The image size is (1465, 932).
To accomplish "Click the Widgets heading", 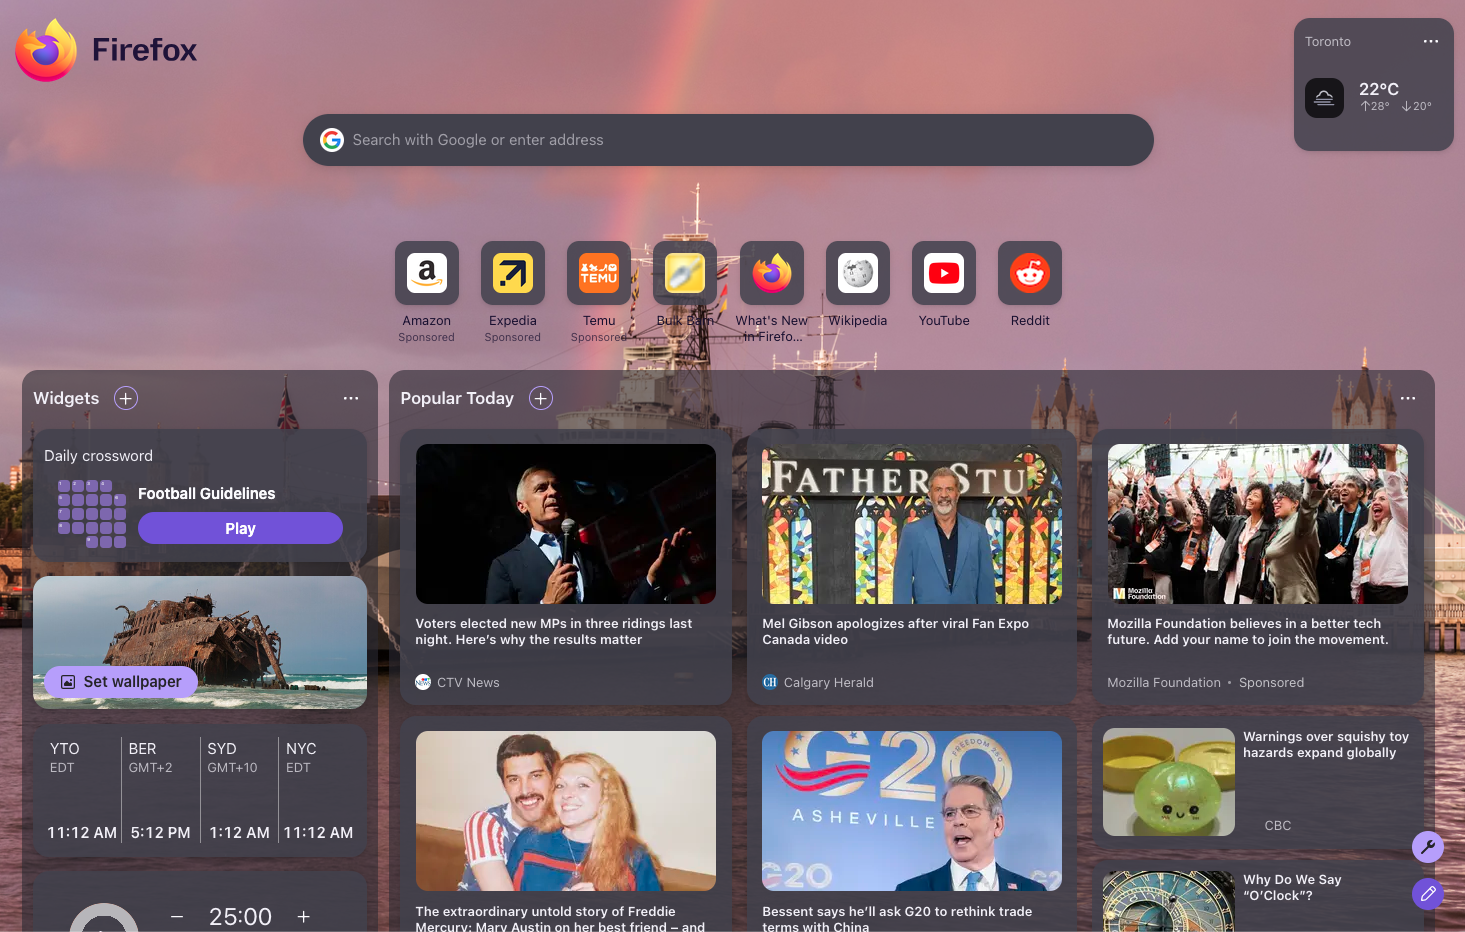I will click(66, 398).
